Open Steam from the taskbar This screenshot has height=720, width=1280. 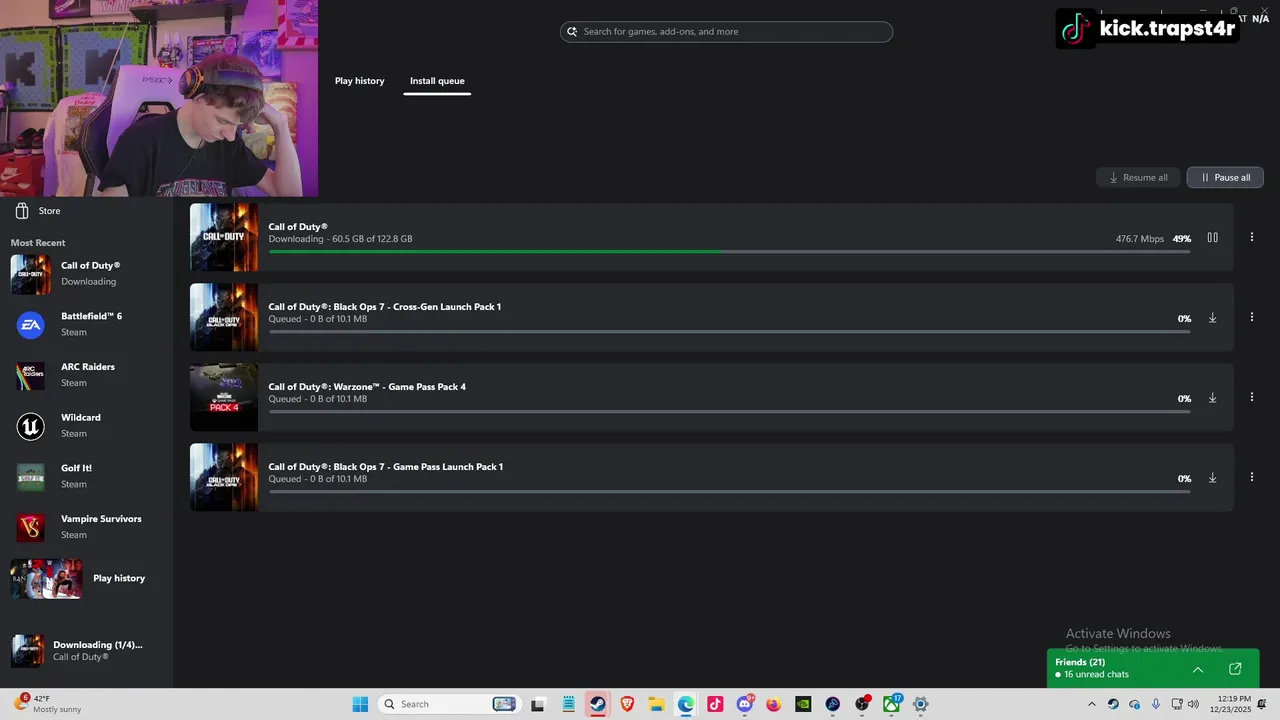[x=597, y=704]
